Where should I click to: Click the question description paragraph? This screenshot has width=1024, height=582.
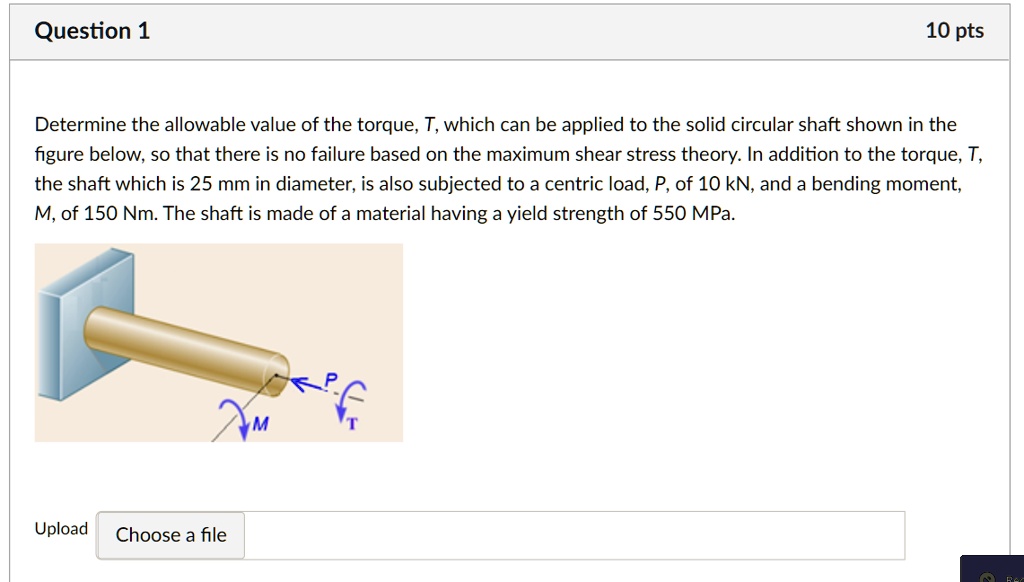click(500, 168)
